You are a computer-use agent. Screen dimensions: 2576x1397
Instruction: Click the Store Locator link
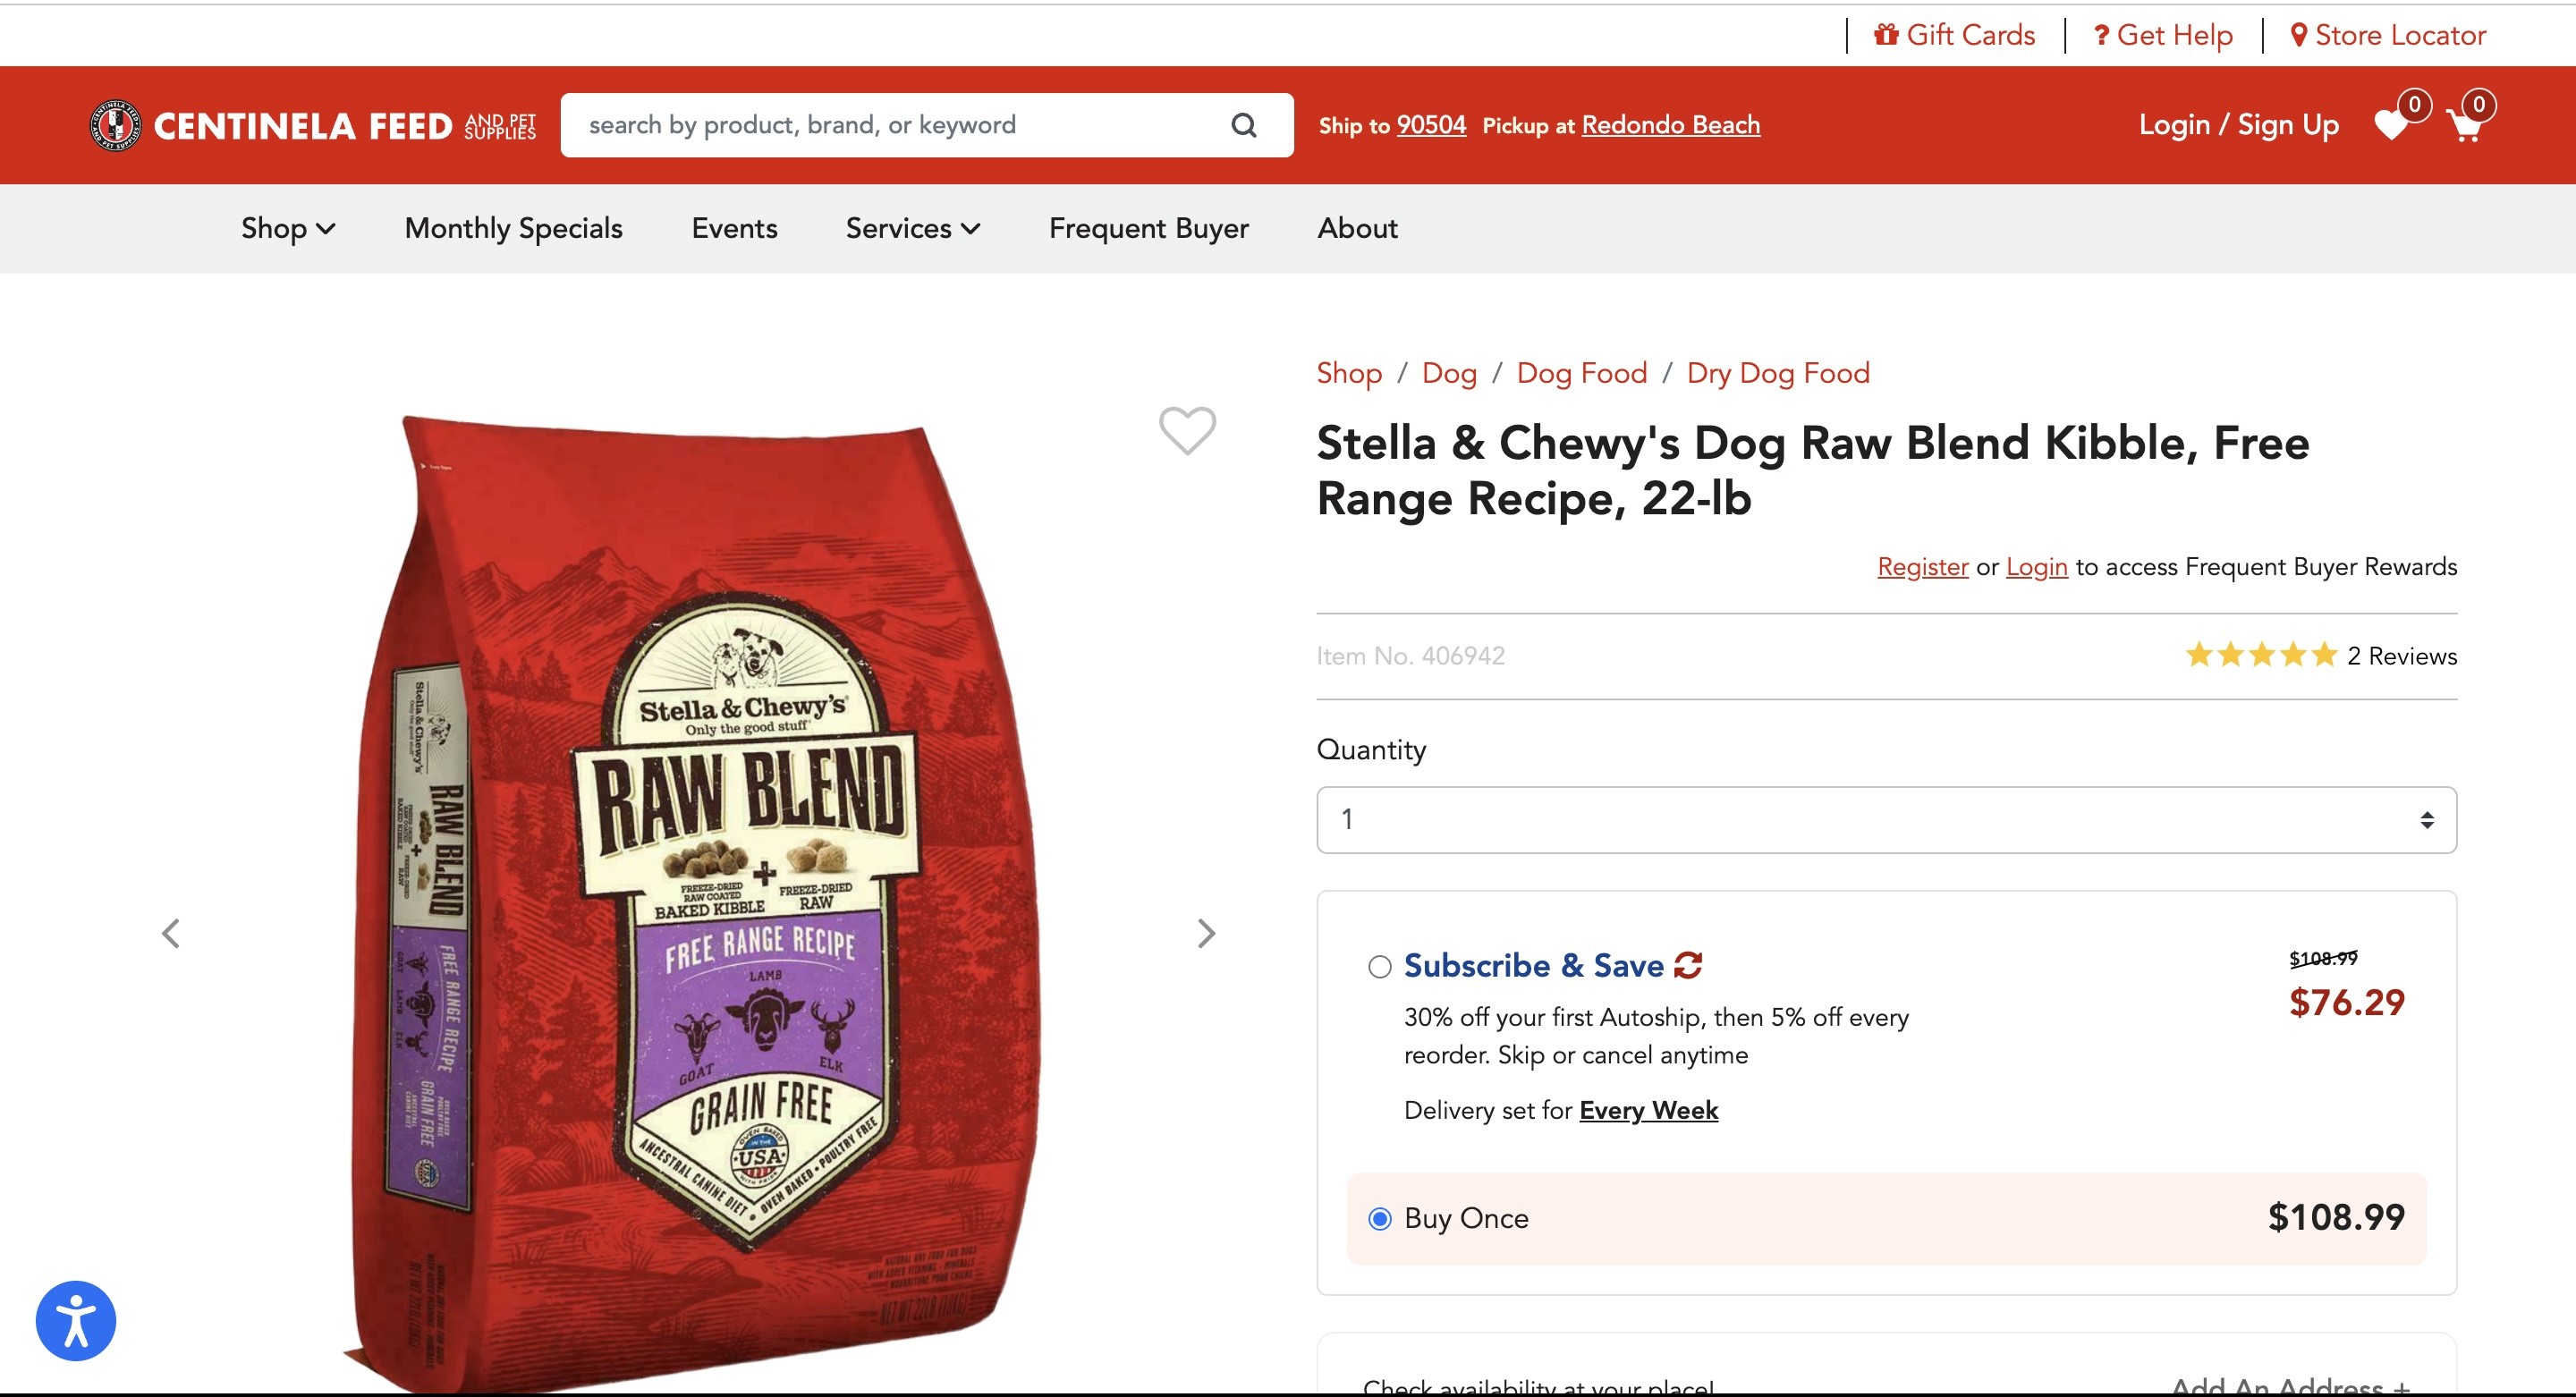click(x=2388, y=35)
